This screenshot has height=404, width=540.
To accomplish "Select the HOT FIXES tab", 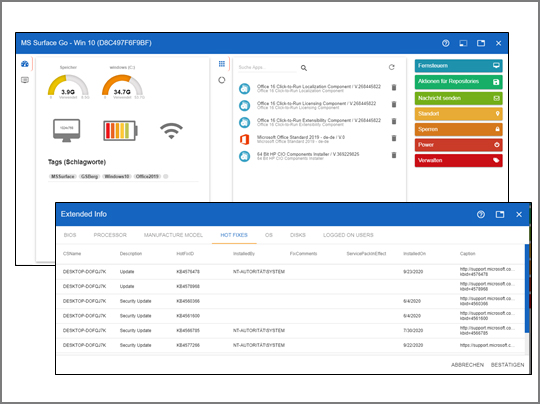I will [234, 235].
